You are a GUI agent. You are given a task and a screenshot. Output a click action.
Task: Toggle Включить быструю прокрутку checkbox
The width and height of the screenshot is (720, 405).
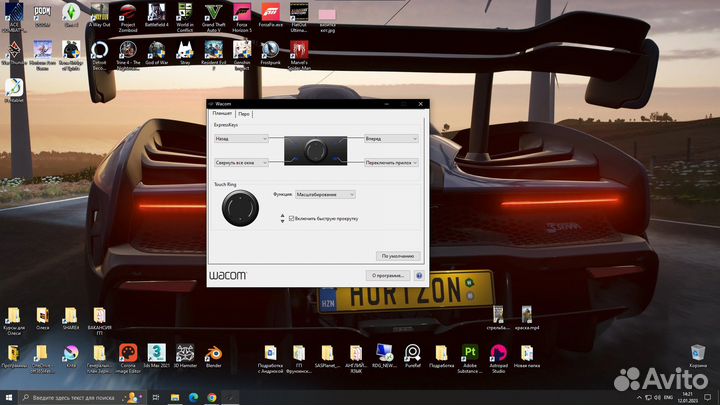click(x=292, y=219)
